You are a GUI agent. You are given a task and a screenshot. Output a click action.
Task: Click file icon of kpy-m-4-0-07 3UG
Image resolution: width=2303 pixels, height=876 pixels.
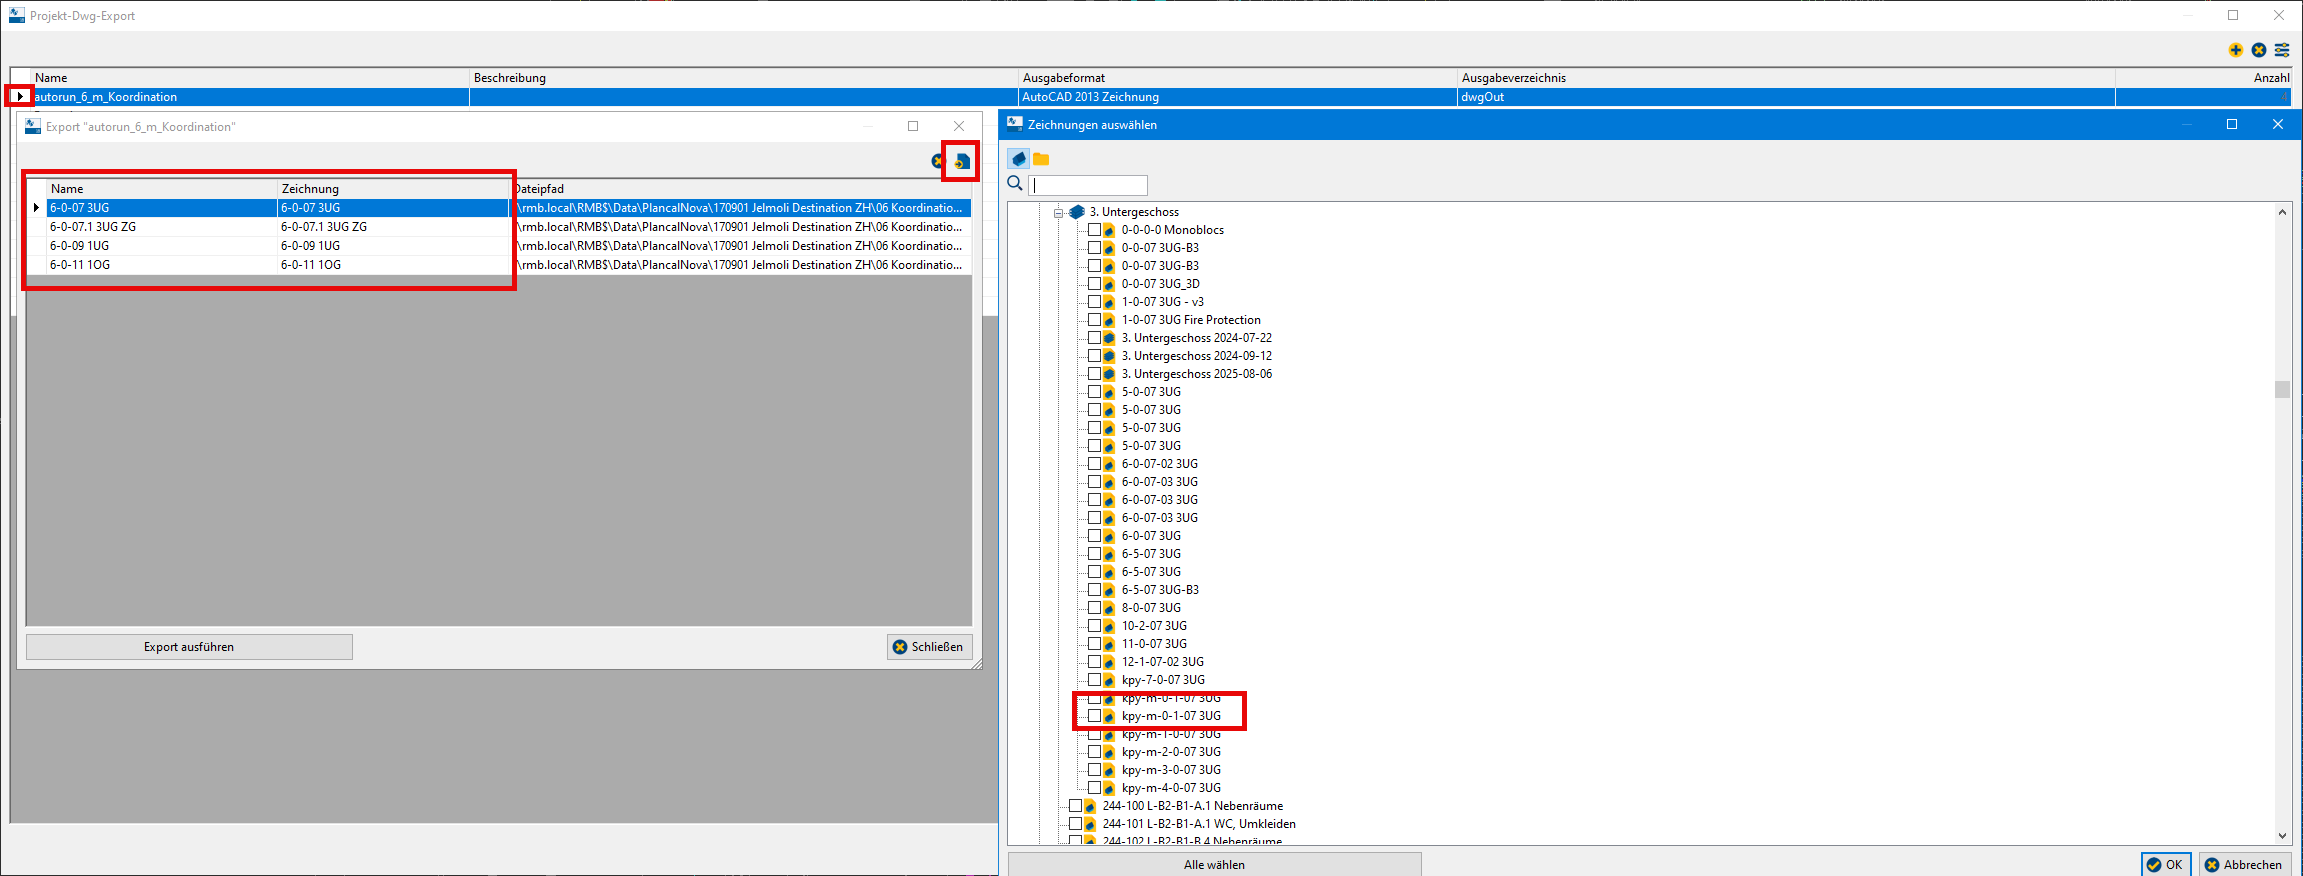[1109, 788]
